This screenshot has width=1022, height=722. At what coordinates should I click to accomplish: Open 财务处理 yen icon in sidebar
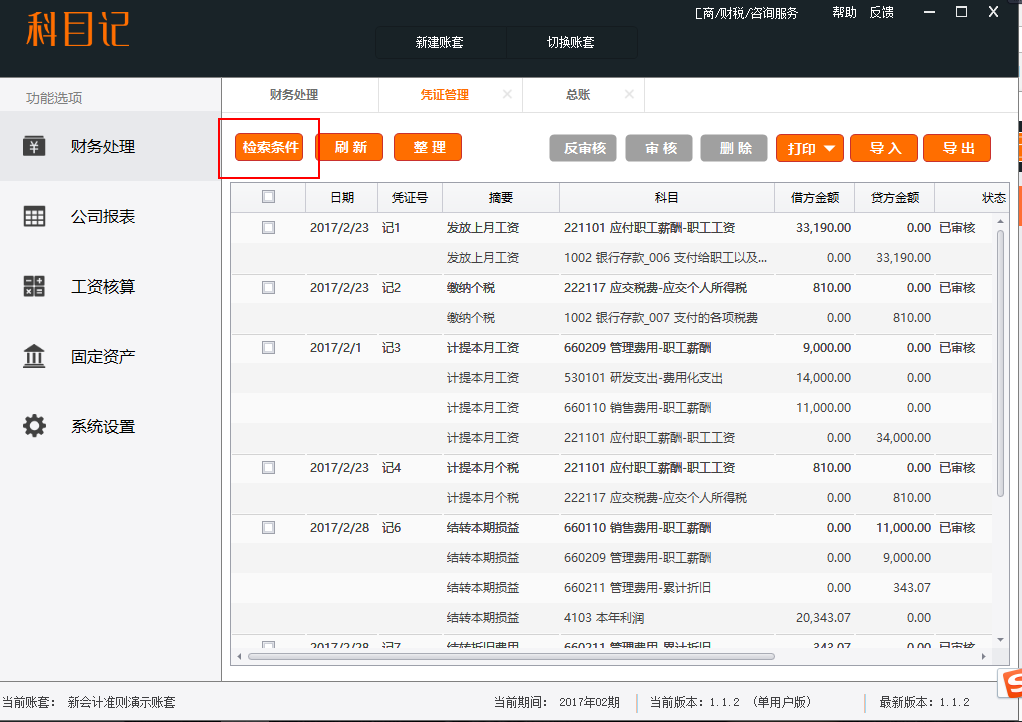35,147
